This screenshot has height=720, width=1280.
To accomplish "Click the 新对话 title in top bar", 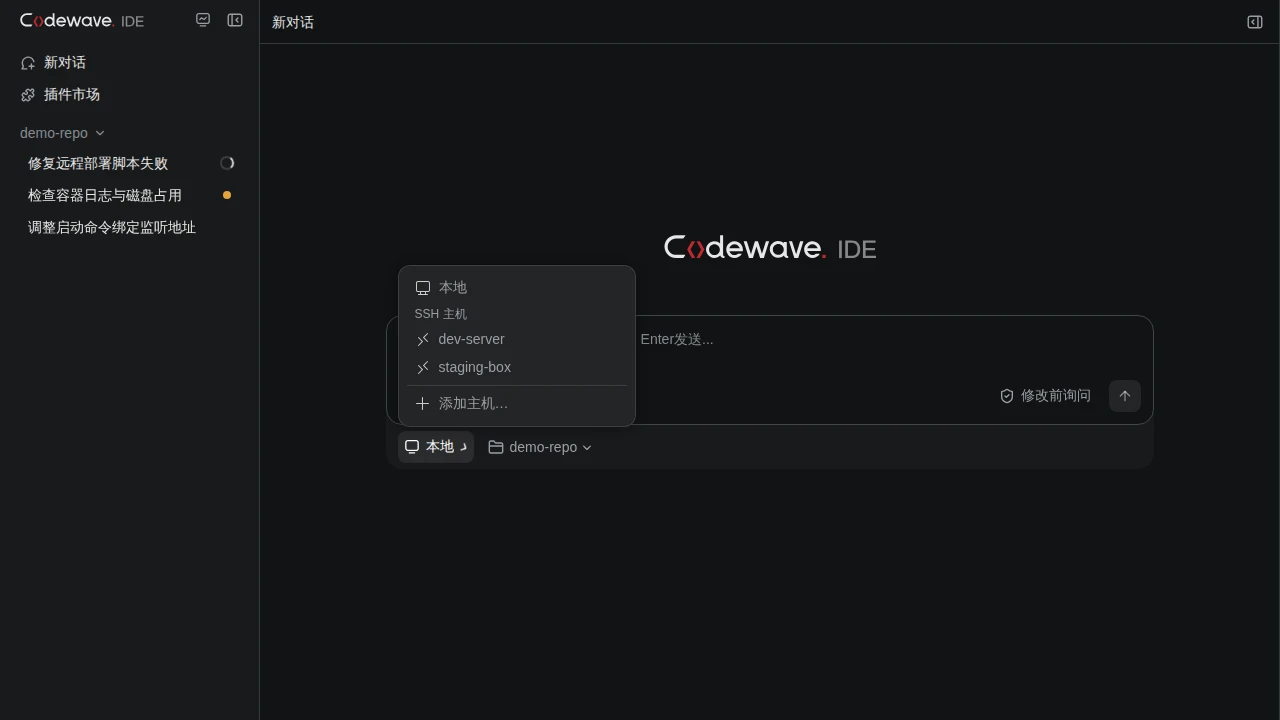I will 293,22.
